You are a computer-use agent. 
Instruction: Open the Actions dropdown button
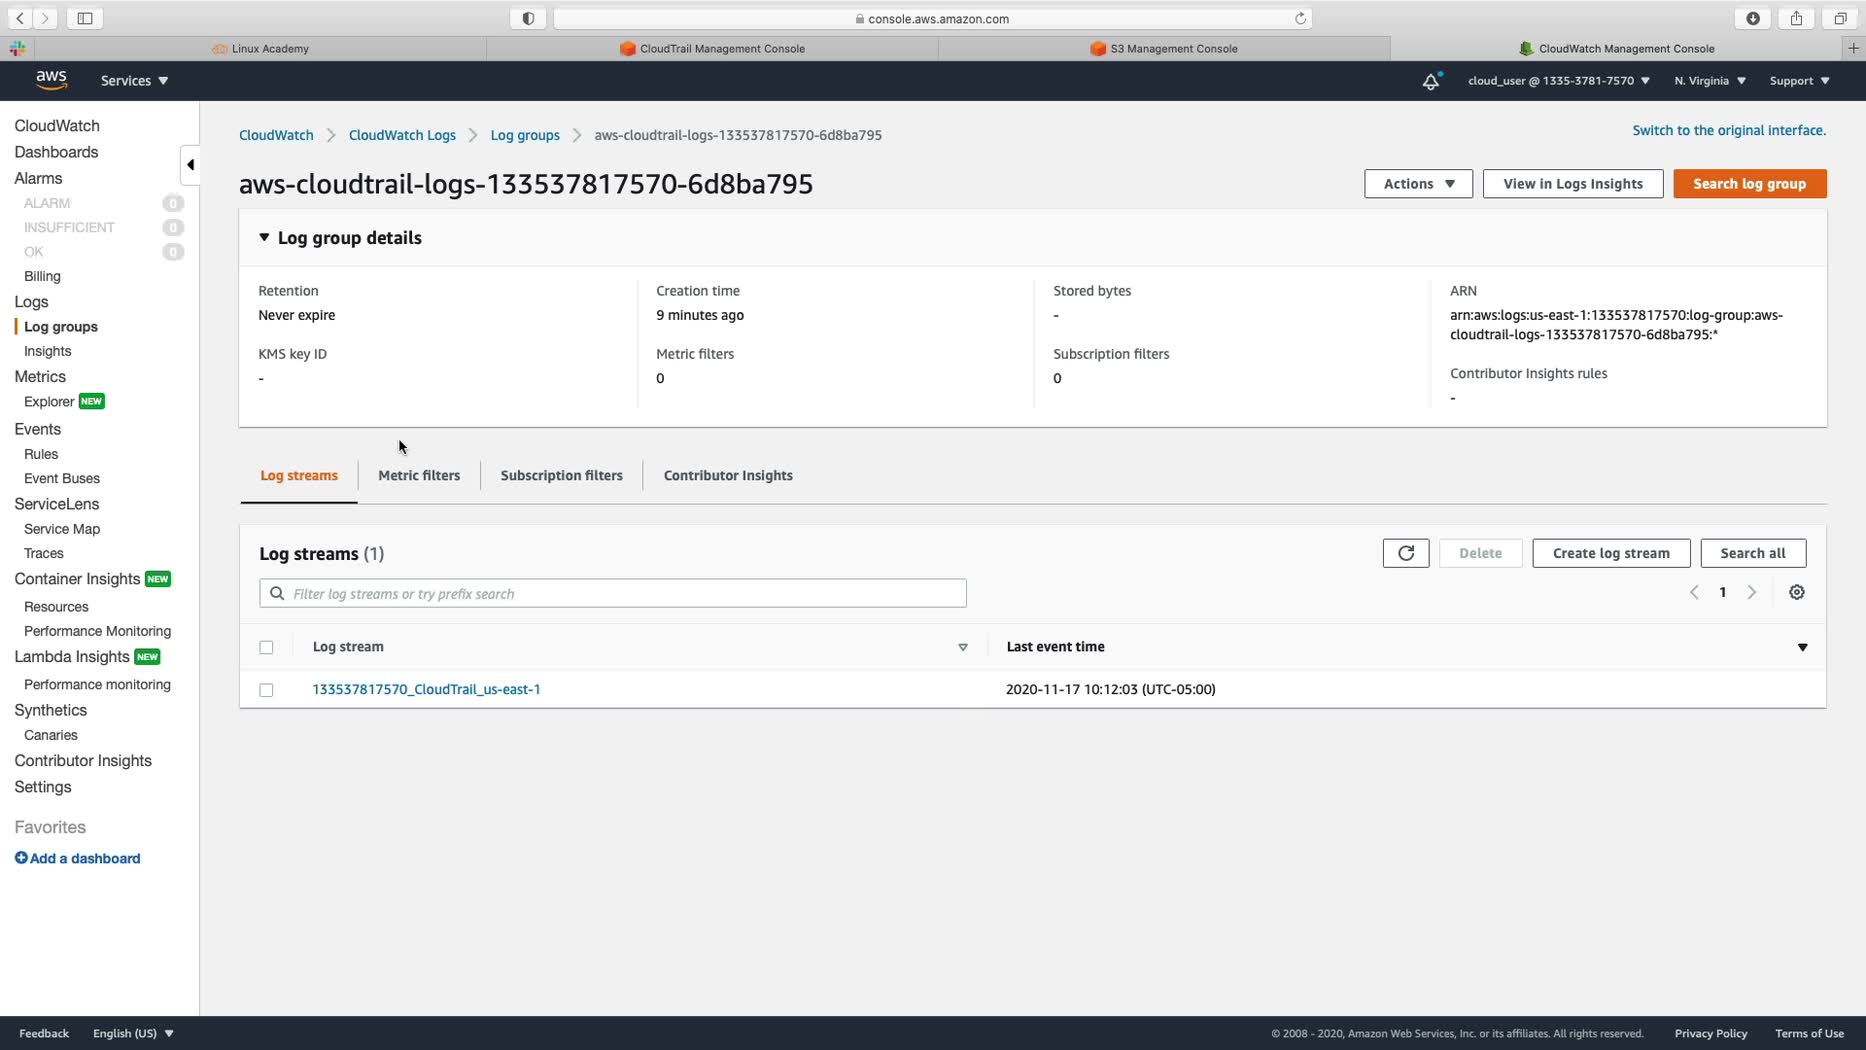point(1418,184)
